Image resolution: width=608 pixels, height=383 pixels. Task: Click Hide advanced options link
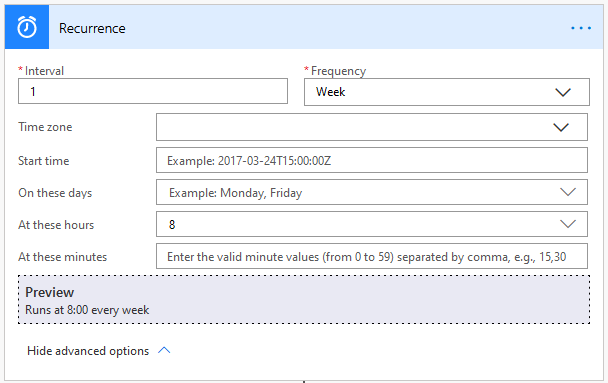tap(98, 351)
